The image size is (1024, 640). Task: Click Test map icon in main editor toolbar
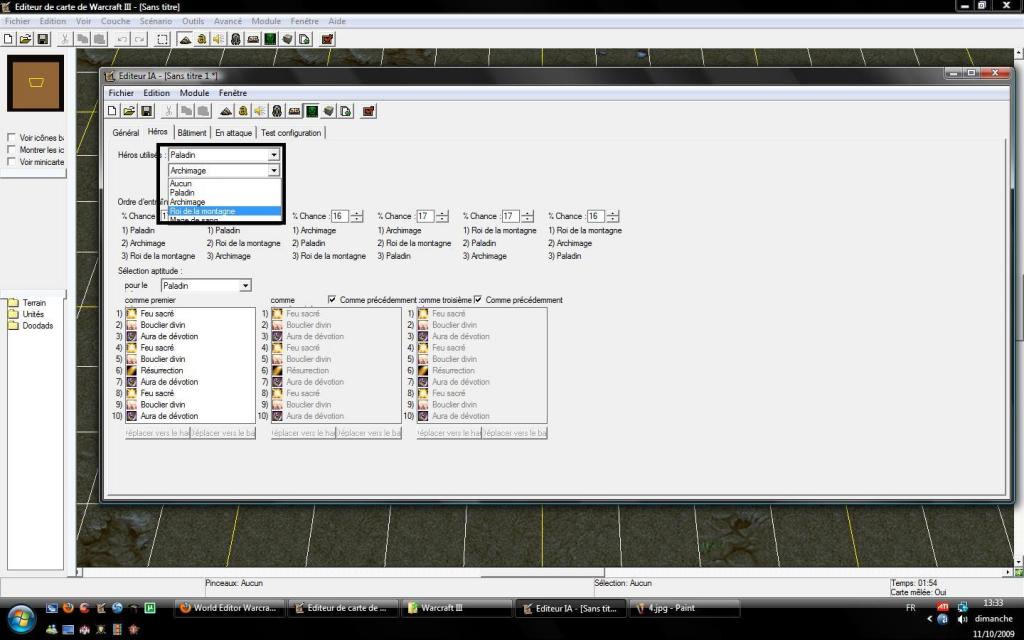tap(327, 39)
